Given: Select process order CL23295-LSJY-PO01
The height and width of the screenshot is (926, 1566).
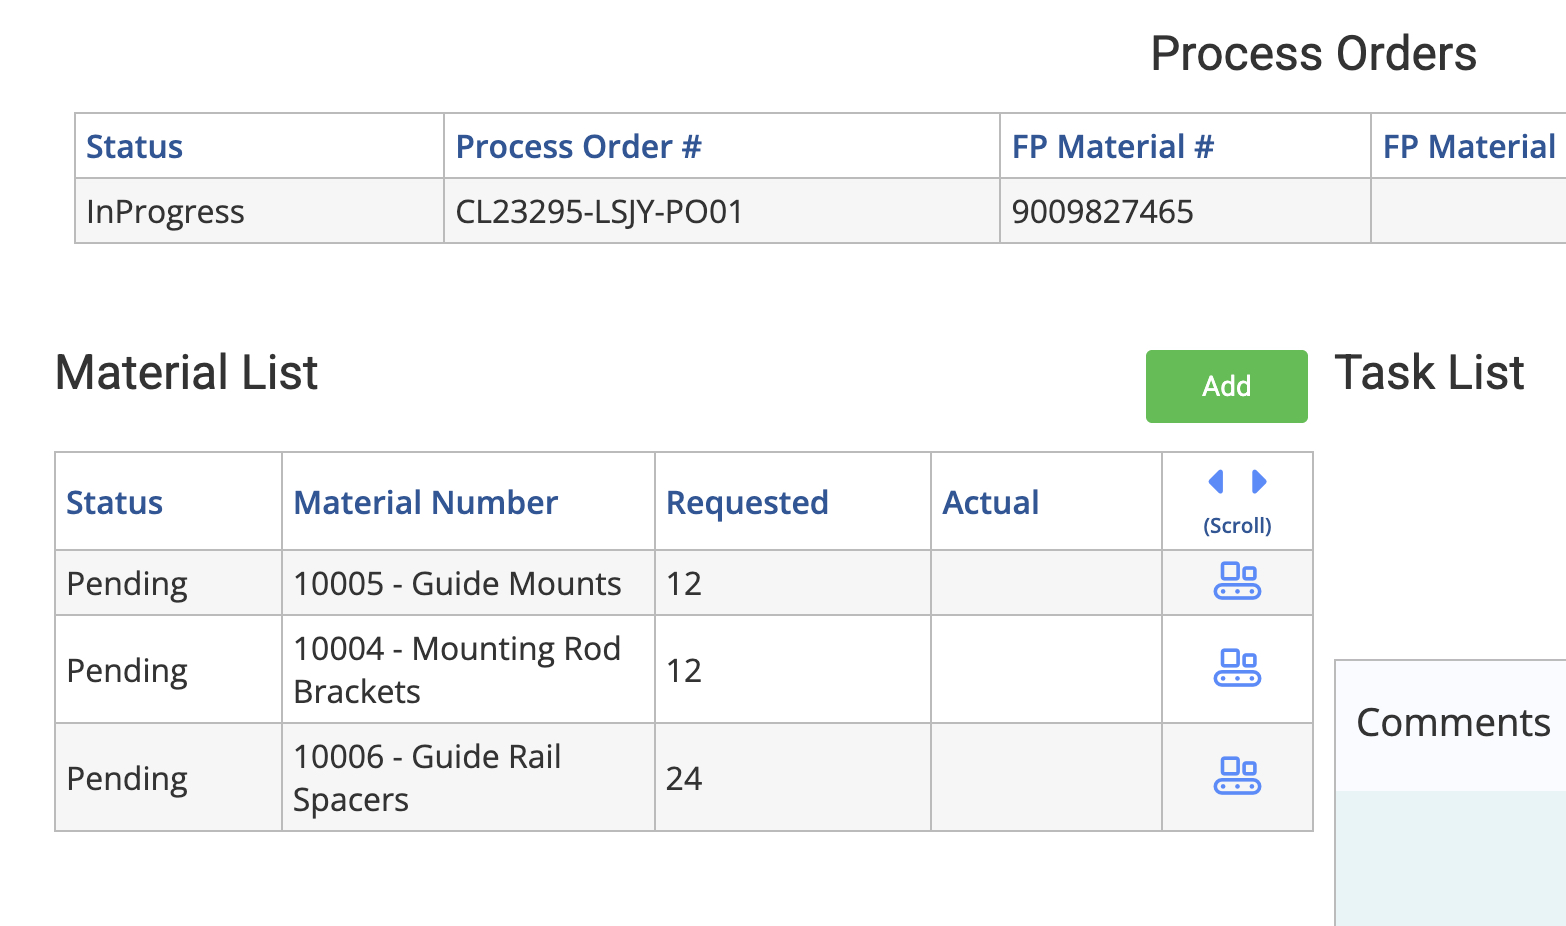Looking at the screenshot, I should point(600,212).
